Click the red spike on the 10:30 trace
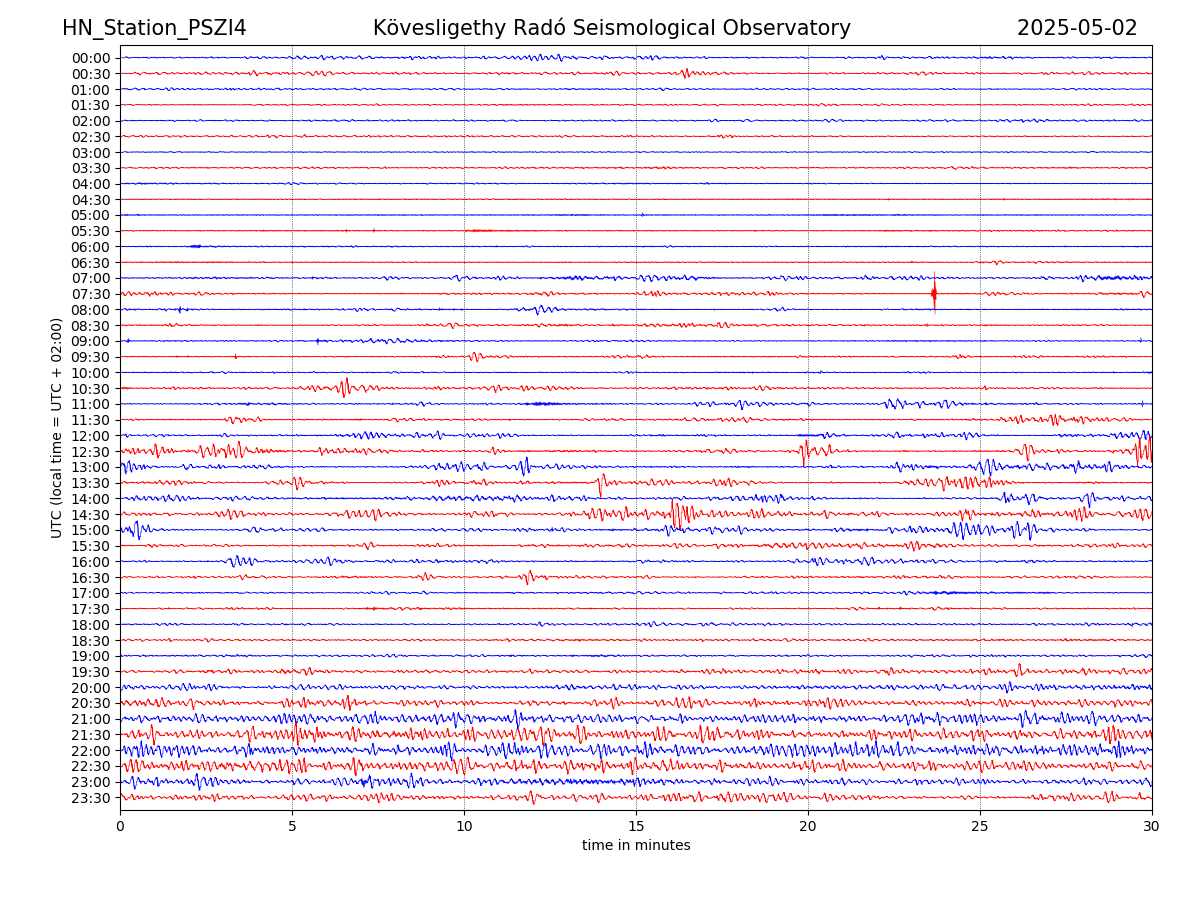The image size is (1200, 900). pyautogui.click(x=345, y=387)
